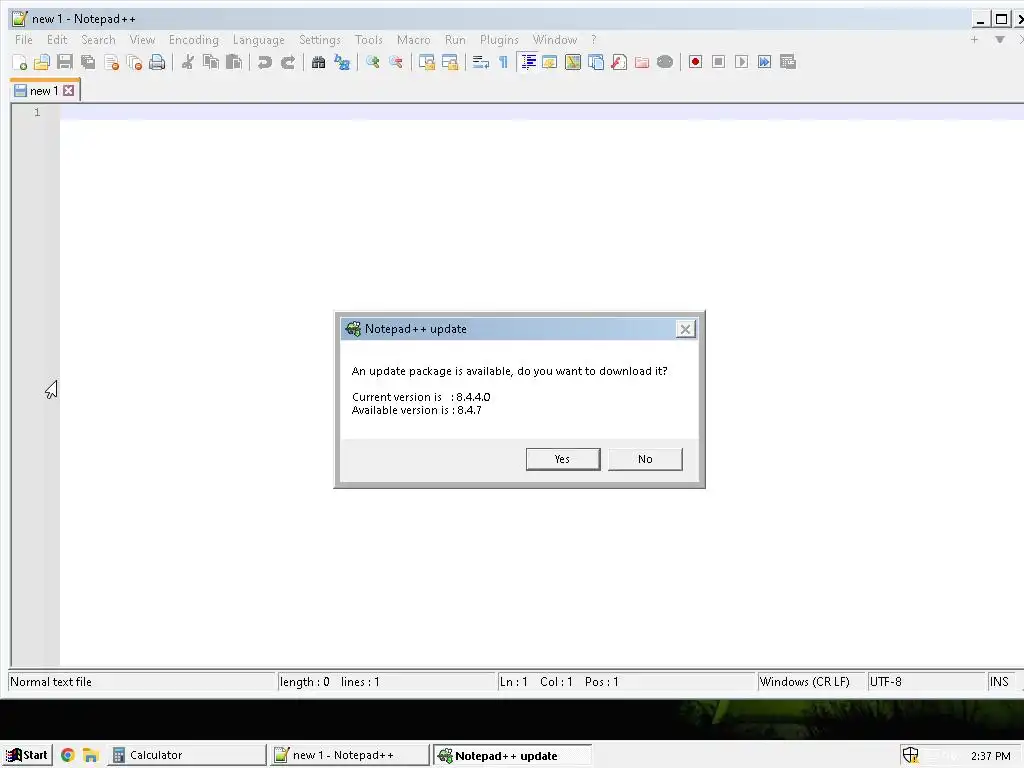Click the 'Normal text file' status text
1024x768 pixels.
click(x=51, y=682)
